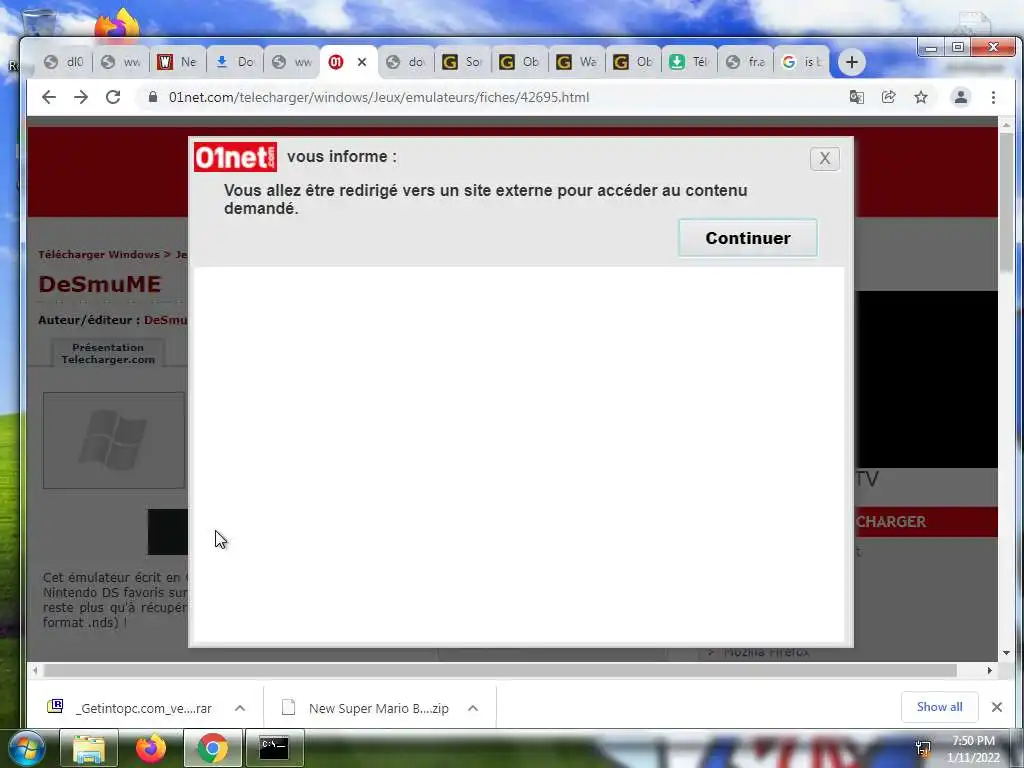Click the taskbar clock showing 7:50 PM
The image size is (1024, 768).
tap(973, 749)
